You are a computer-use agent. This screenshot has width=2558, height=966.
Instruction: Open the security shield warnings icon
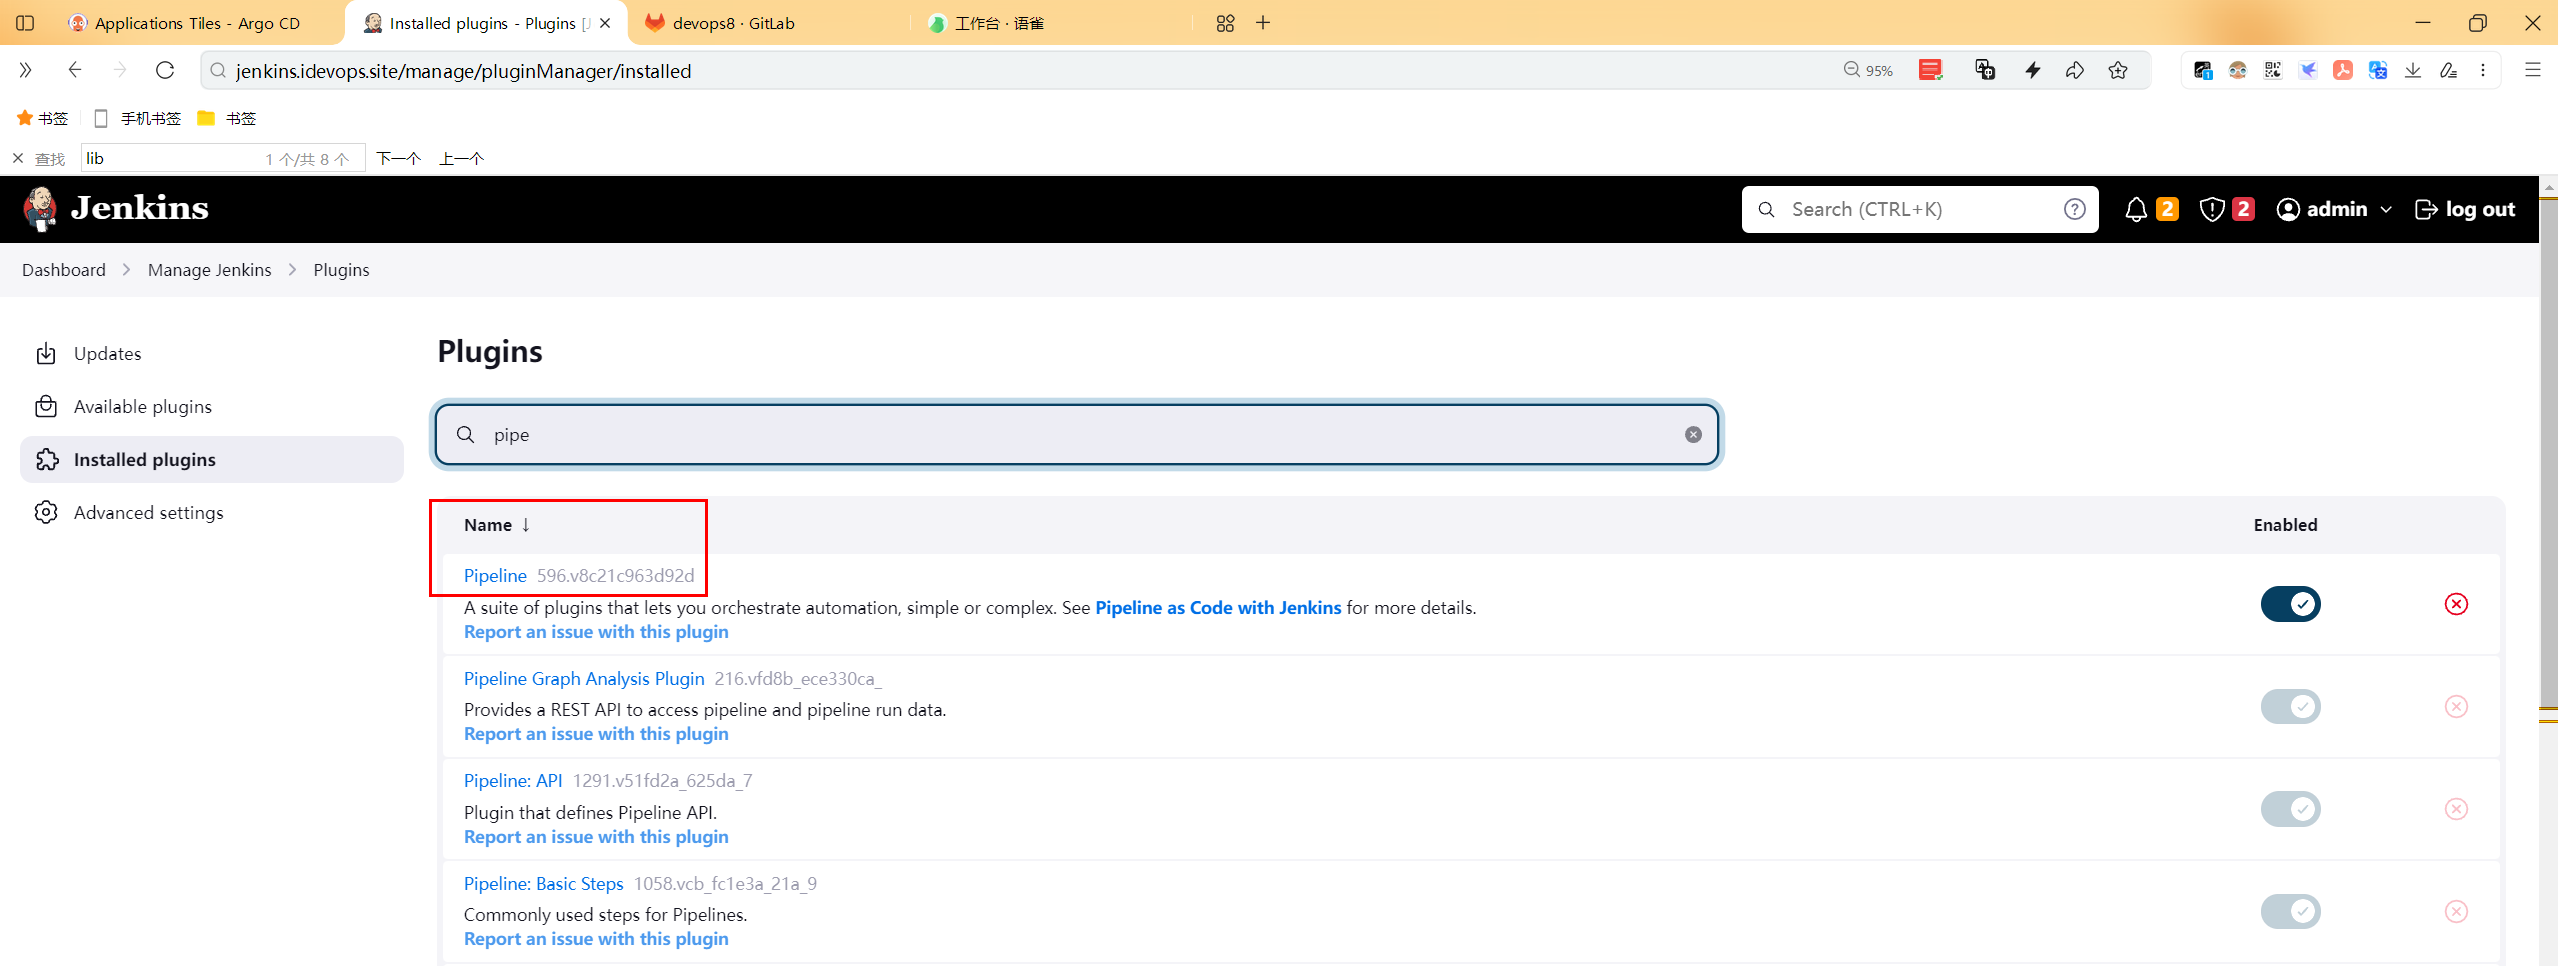2211,209
